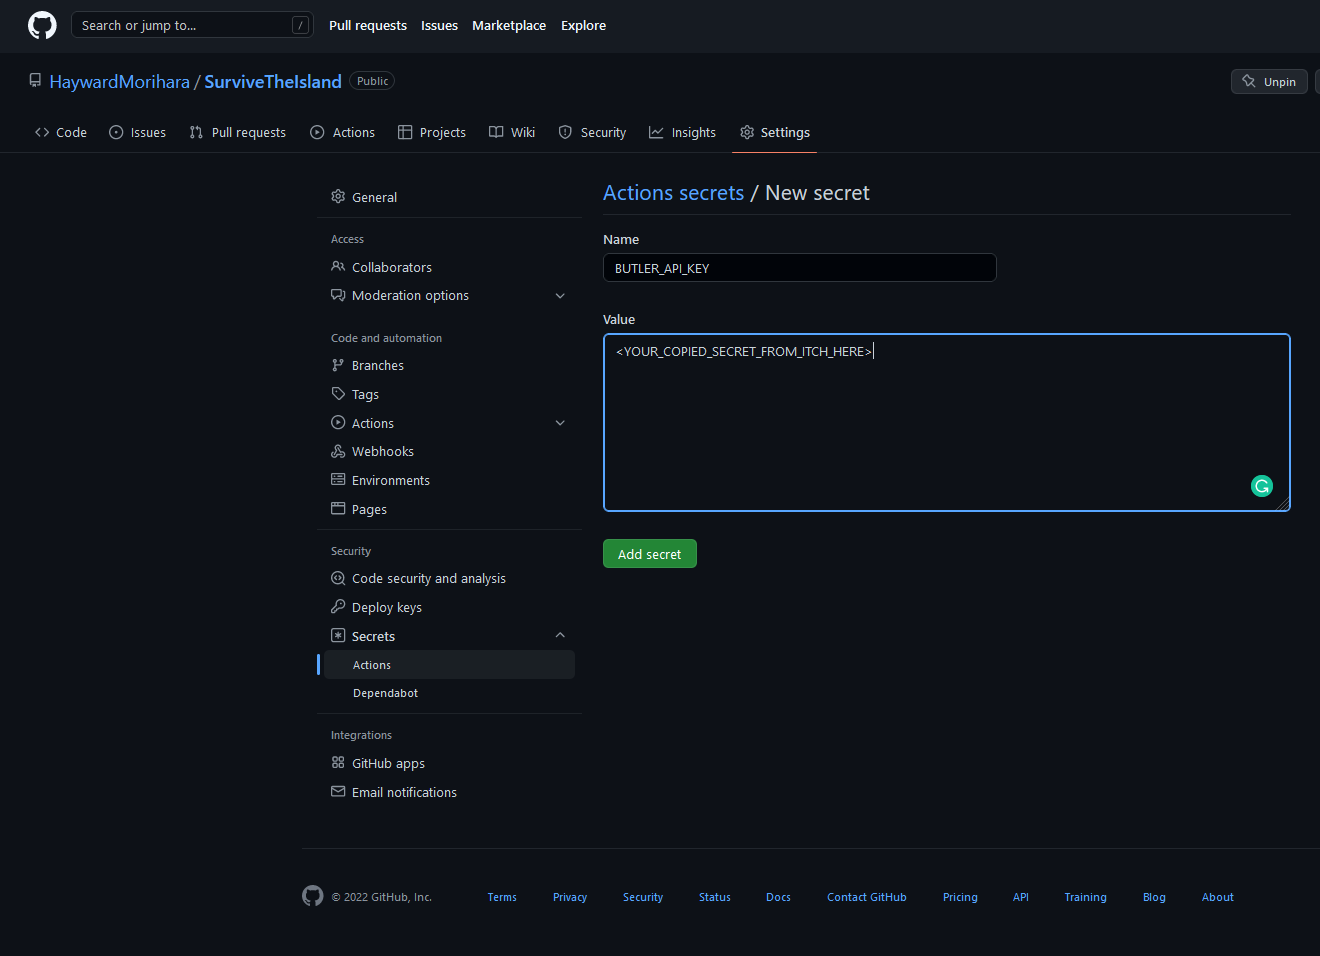Click the General gear icon in sidebar
Screen dimensions: 1320x956
click(x=338, y=197)
